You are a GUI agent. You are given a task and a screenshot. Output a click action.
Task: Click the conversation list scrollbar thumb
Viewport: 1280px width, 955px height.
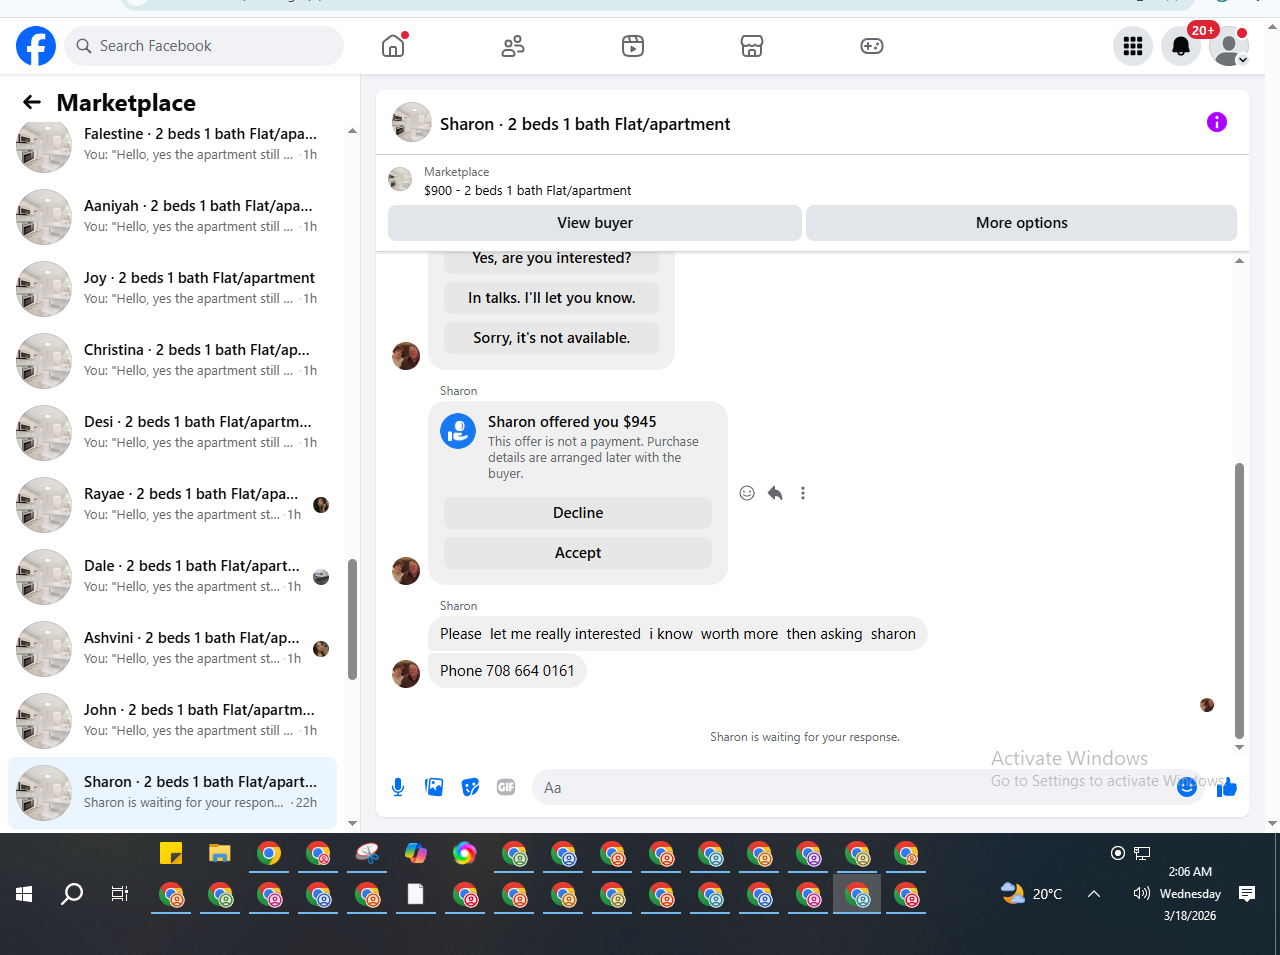tap(352, 620)
